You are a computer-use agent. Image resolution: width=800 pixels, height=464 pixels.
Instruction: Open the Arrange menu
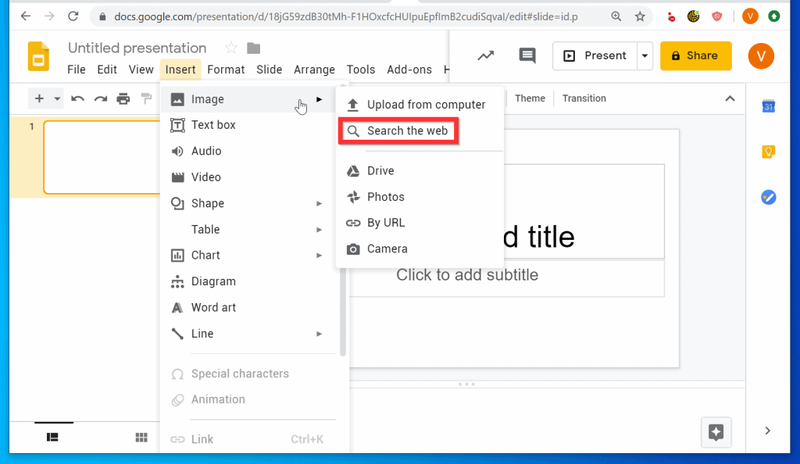tap(314, 69)
